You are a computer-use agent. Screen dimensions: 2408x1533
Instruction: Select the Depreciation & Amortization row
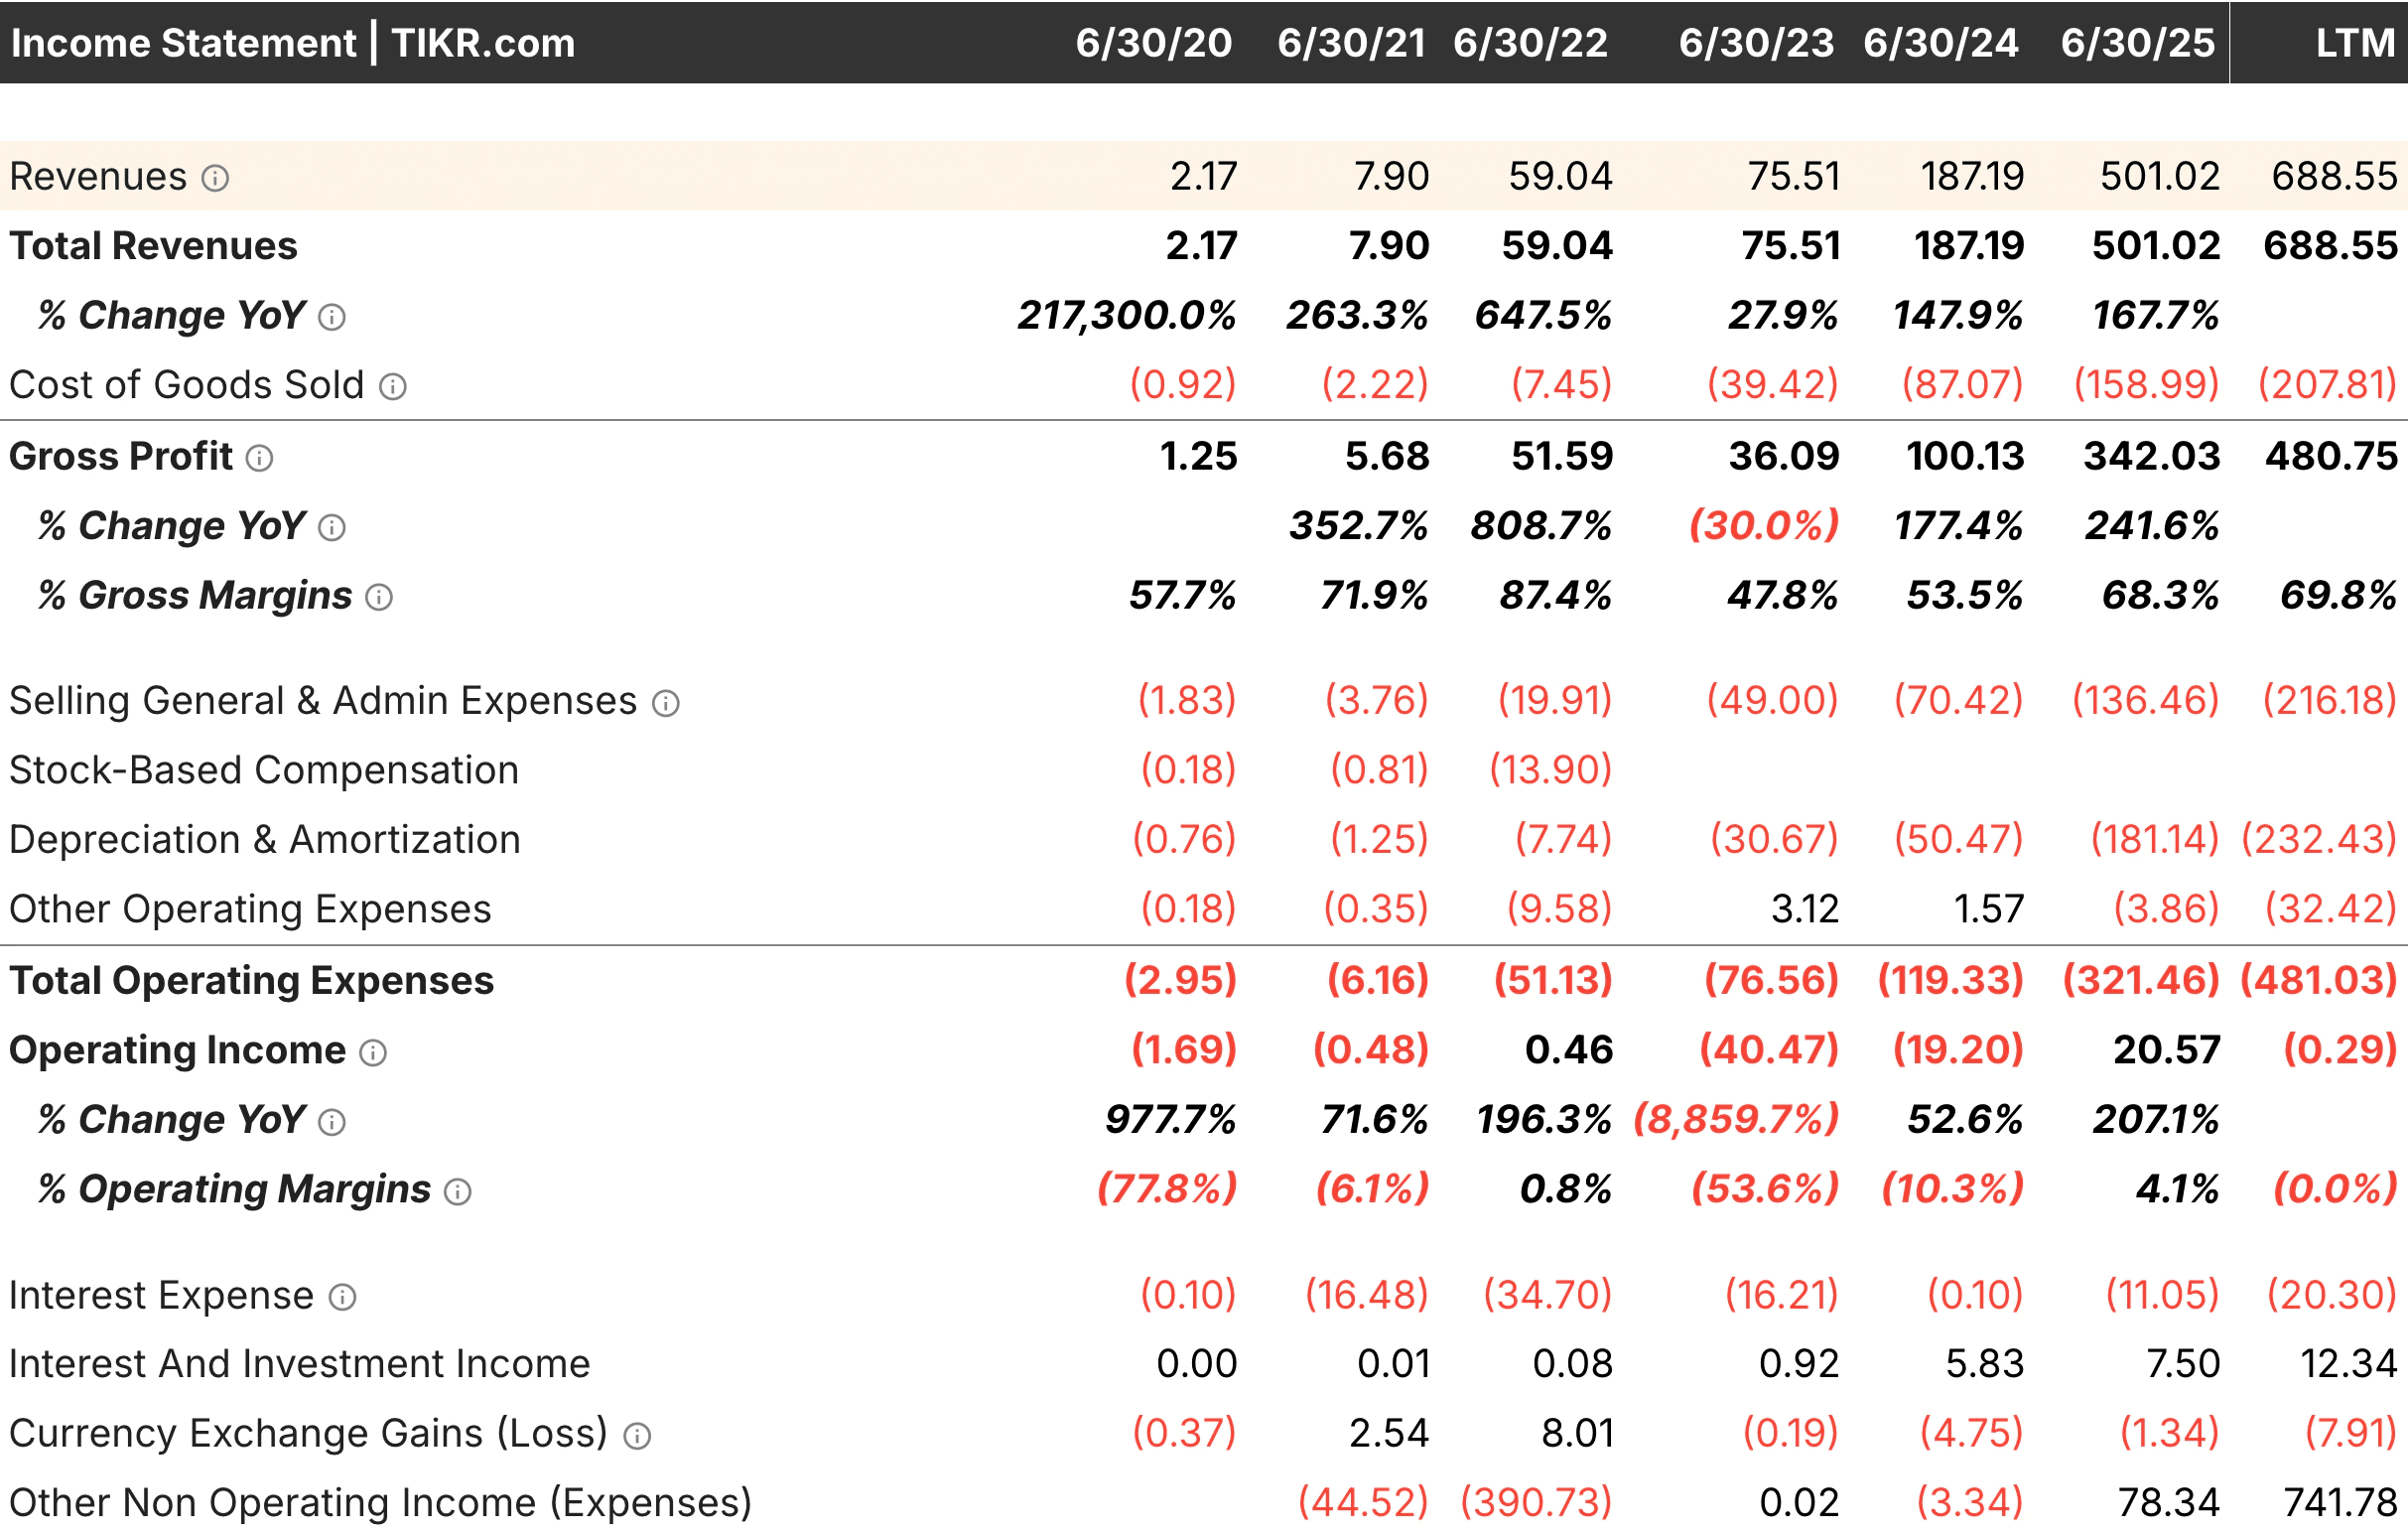265,841
